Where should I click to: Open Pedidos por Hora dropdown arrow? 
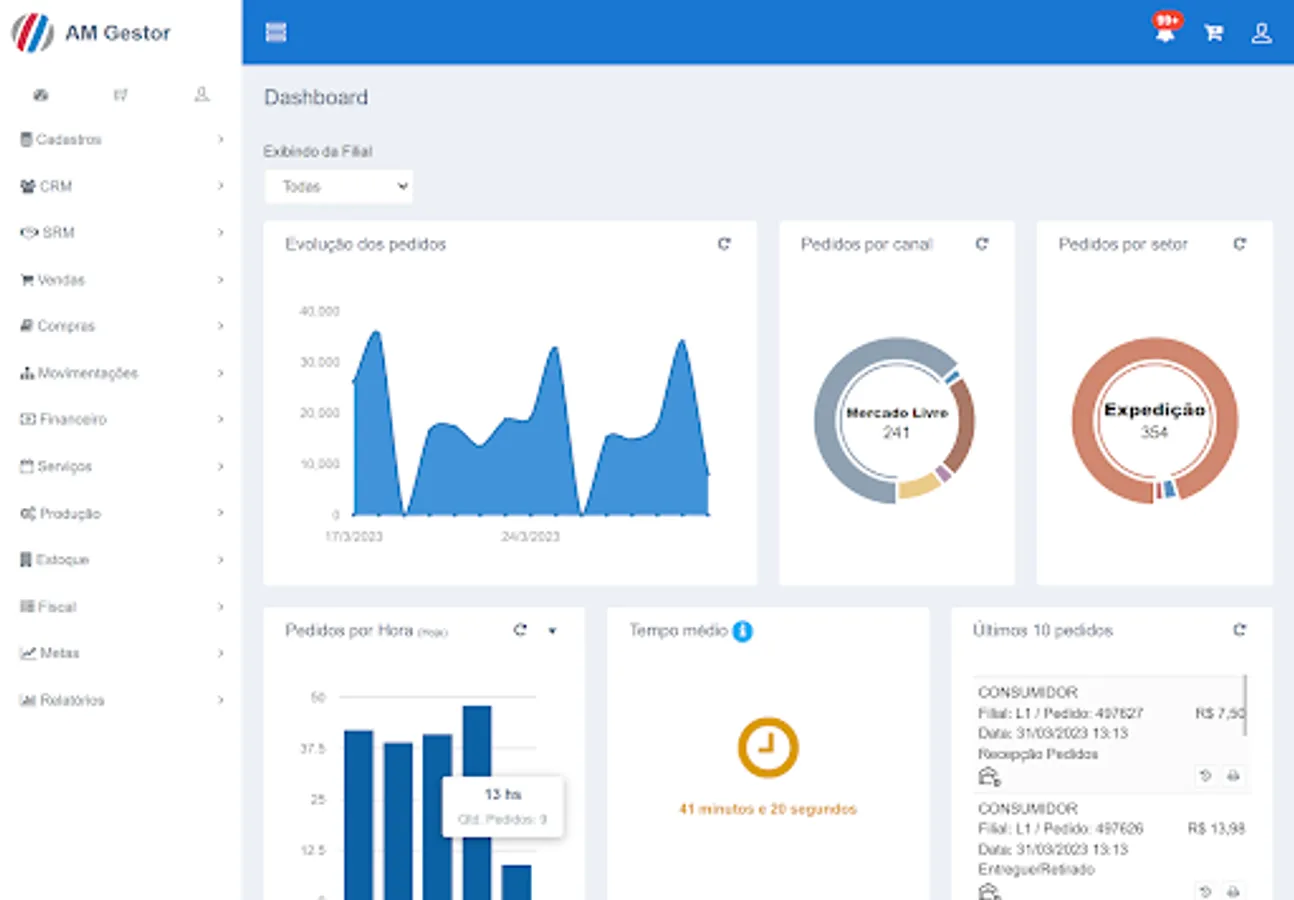[x=552, y=631]
